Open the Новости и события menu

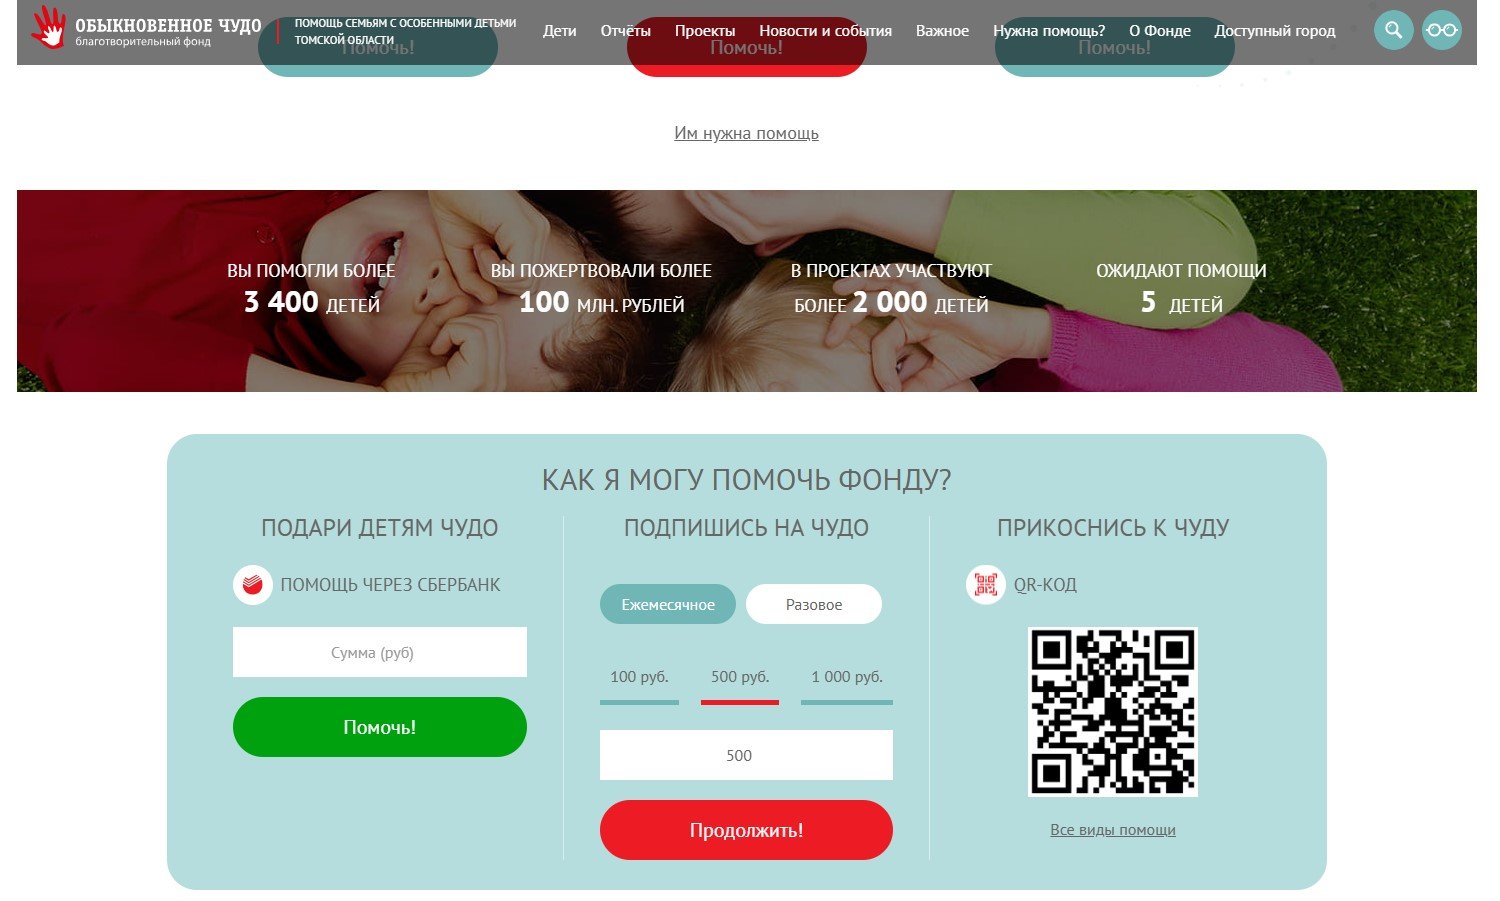pyautogui.click(x=826, y=31)
